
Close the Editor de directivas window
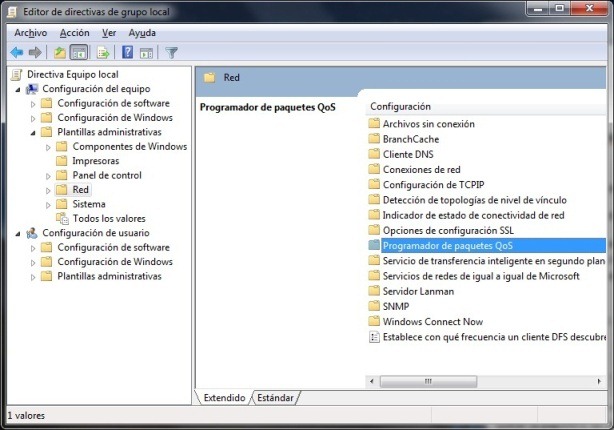click(x=589, y=8)
